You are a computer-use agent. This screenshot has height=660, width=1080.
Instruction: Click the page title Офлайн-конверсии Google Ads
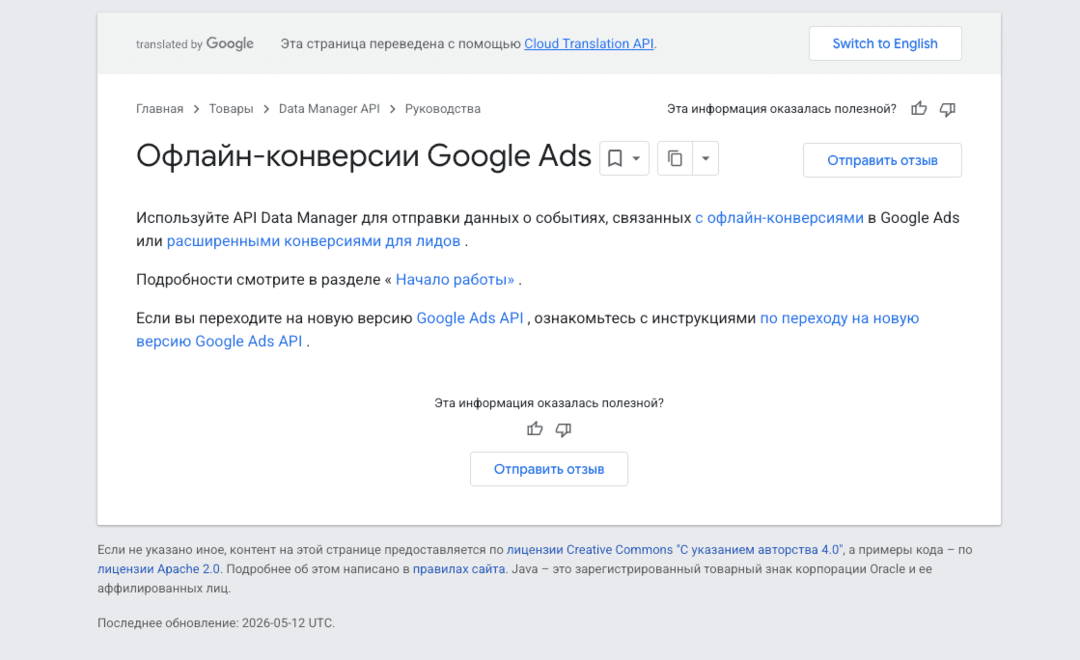tap(364, 156)
